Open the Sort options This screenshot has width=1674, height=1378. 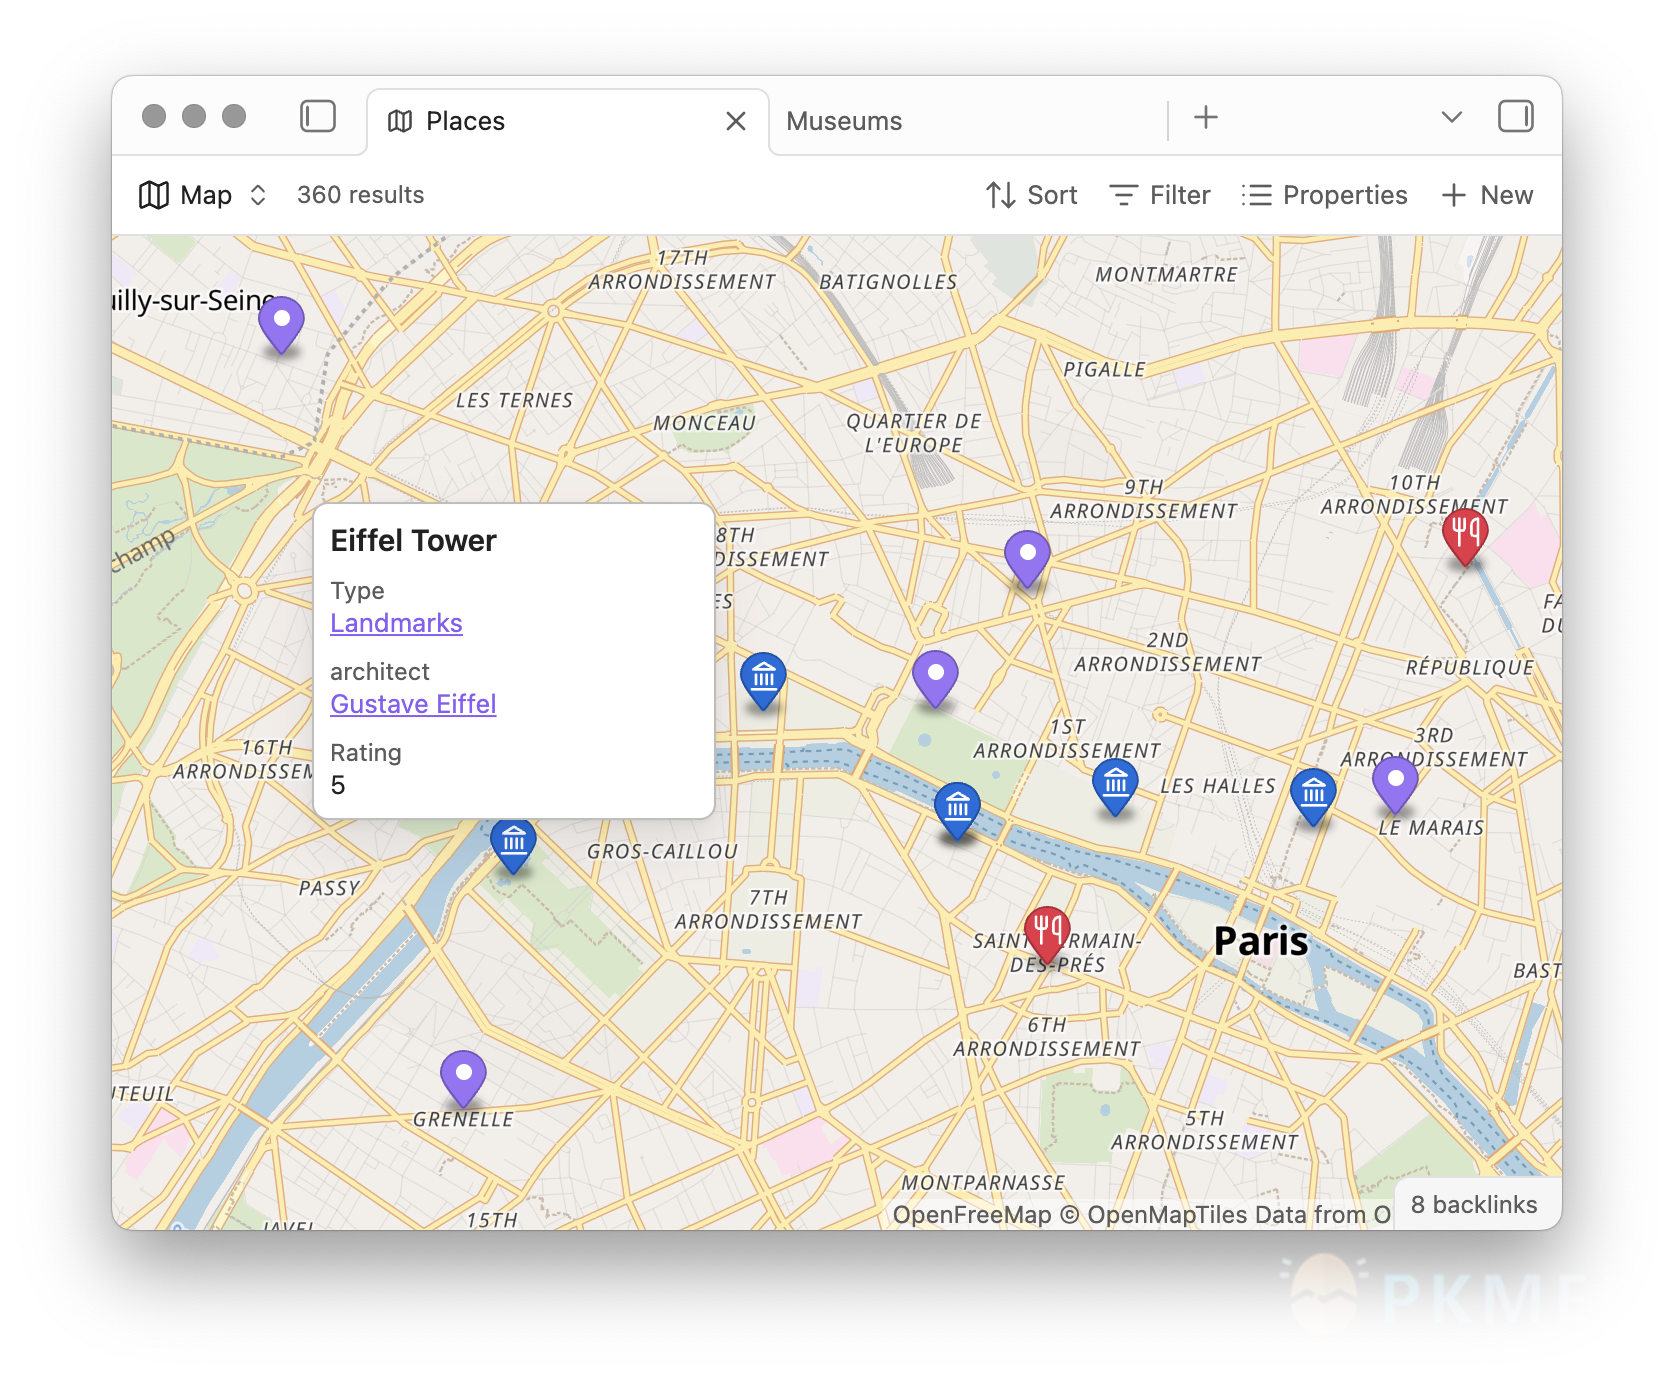click(x=1031, y=195)
